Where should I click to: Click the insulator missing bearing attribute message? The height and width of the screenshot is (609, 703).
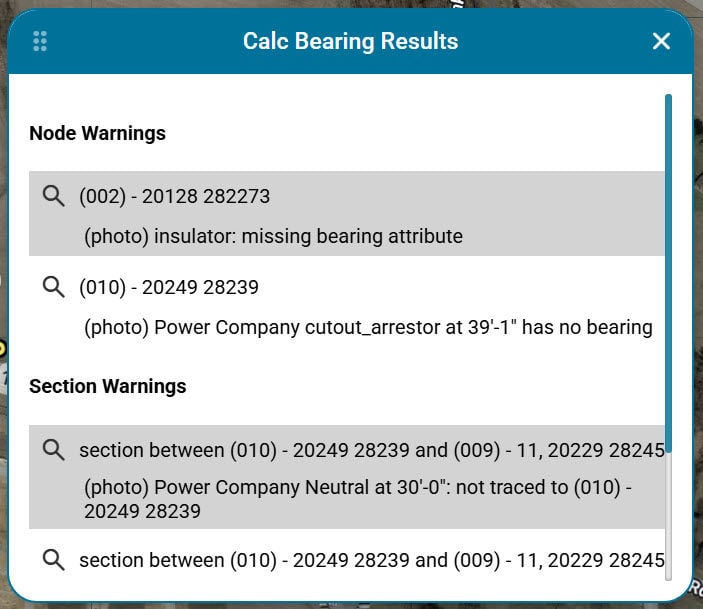tap(273, 236)
